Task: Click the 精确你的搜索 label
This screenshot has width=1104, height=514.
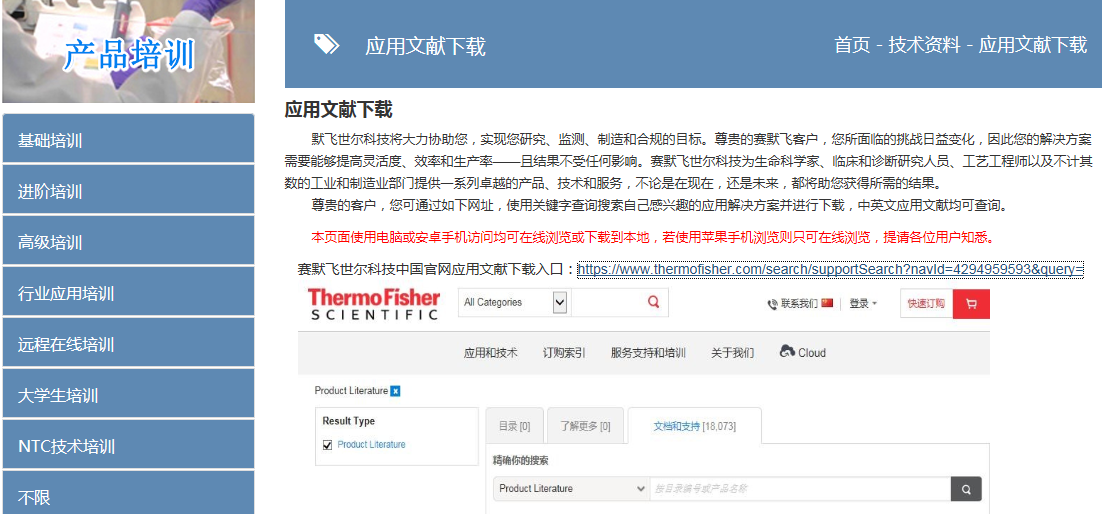Action: point(520,461)
